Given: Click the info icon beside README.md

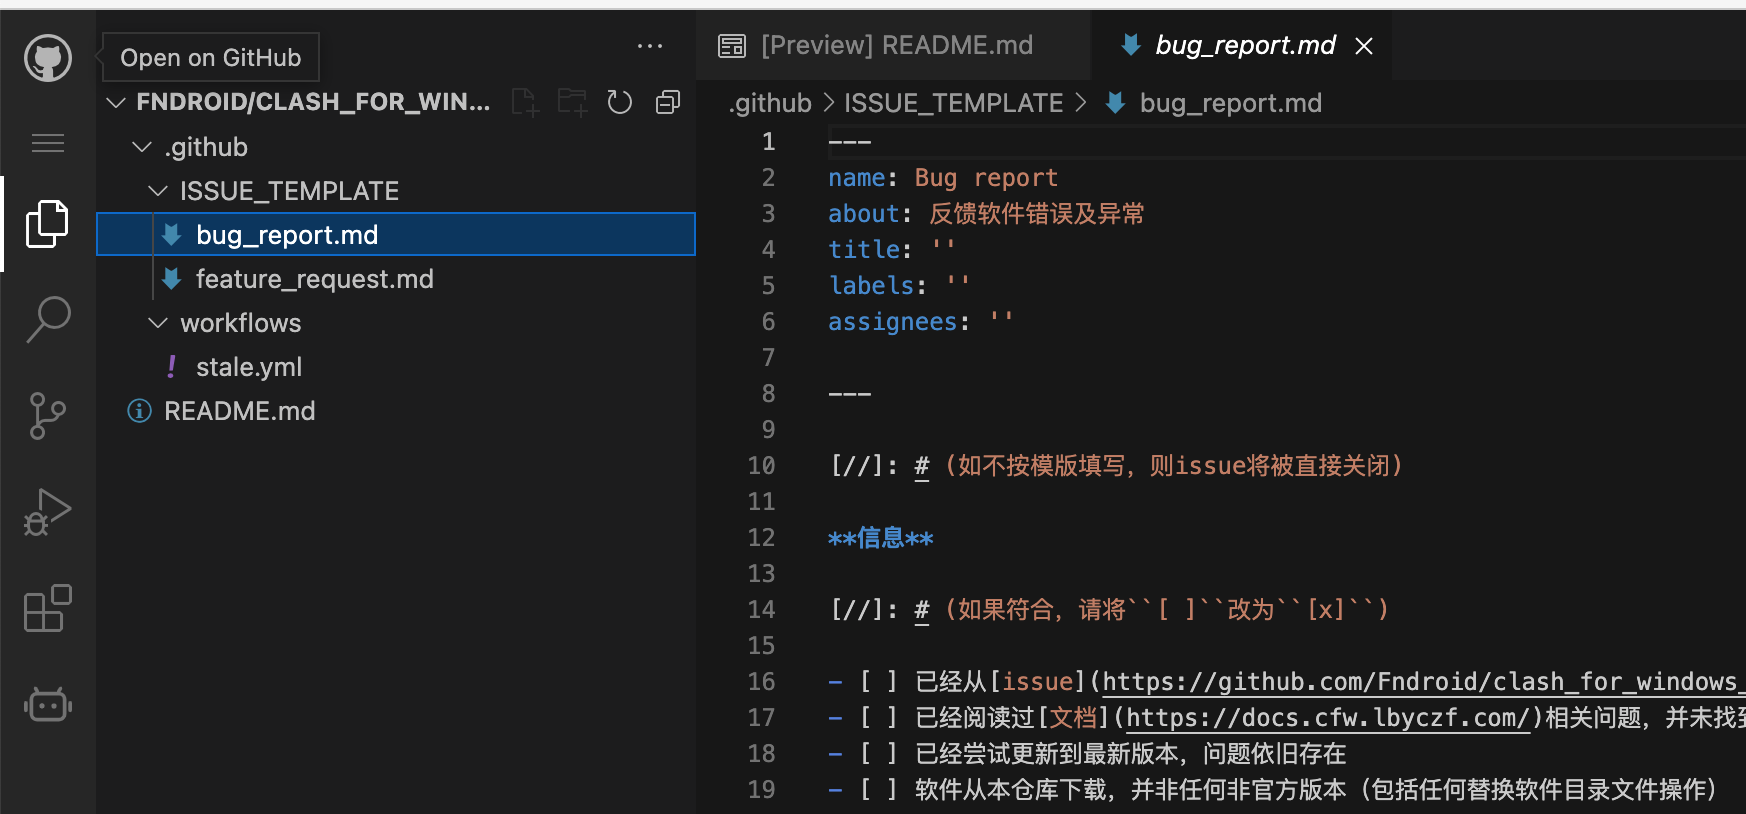Looking at the screenshot, I should (140, 411).
